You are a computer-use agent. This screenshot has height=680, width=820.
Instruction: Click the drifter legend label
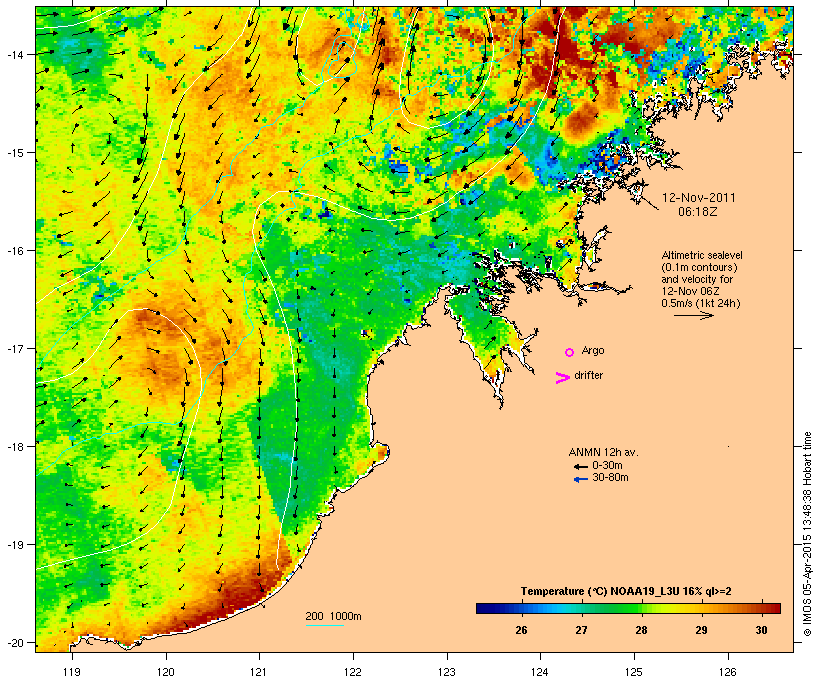tap(588, 375)
